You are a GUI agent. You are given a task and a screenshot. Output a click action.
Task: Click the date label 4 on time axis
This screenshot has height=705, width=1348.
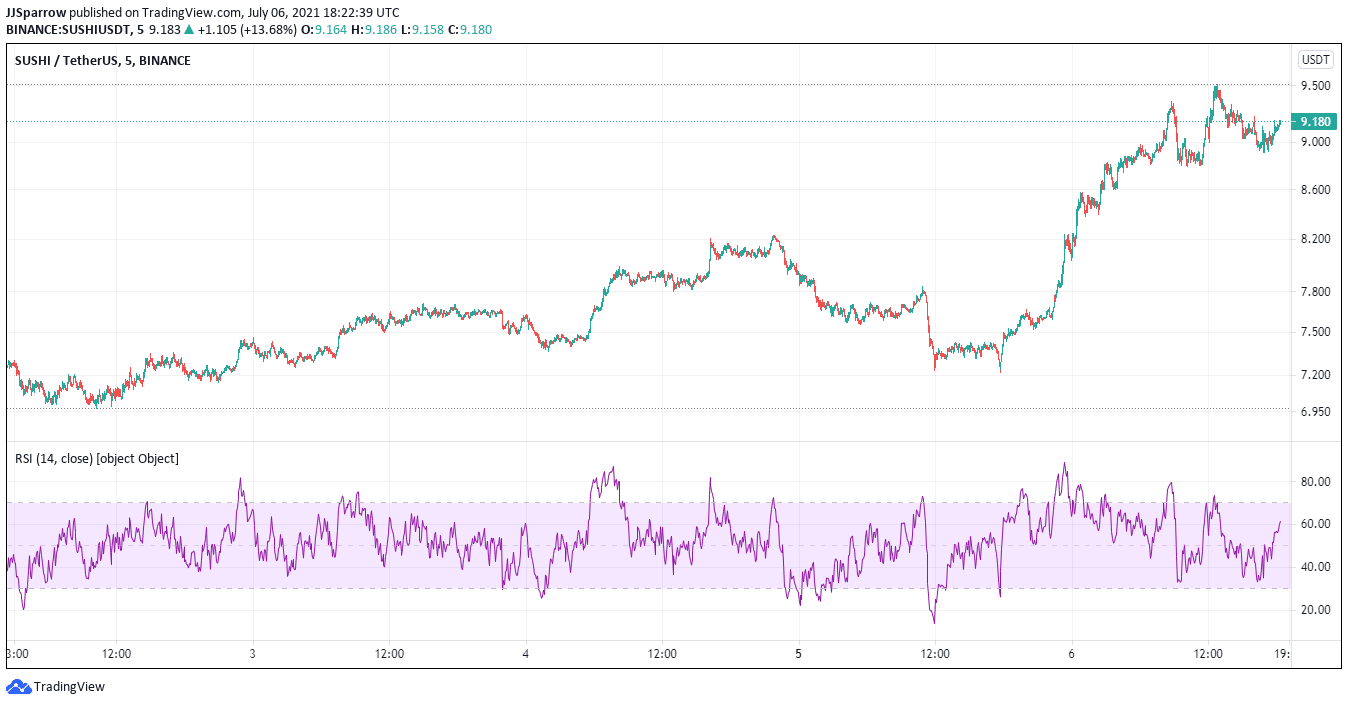526,655
